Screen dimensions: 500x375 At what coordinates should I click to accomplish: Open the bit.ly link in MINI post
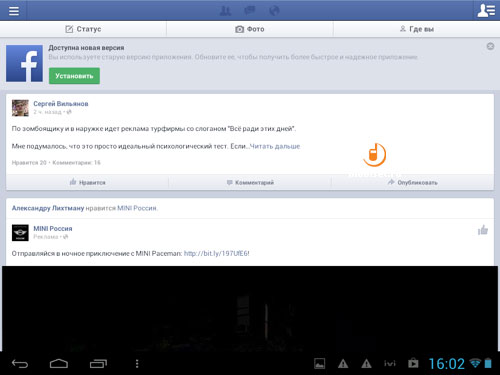tap(216, 253)
